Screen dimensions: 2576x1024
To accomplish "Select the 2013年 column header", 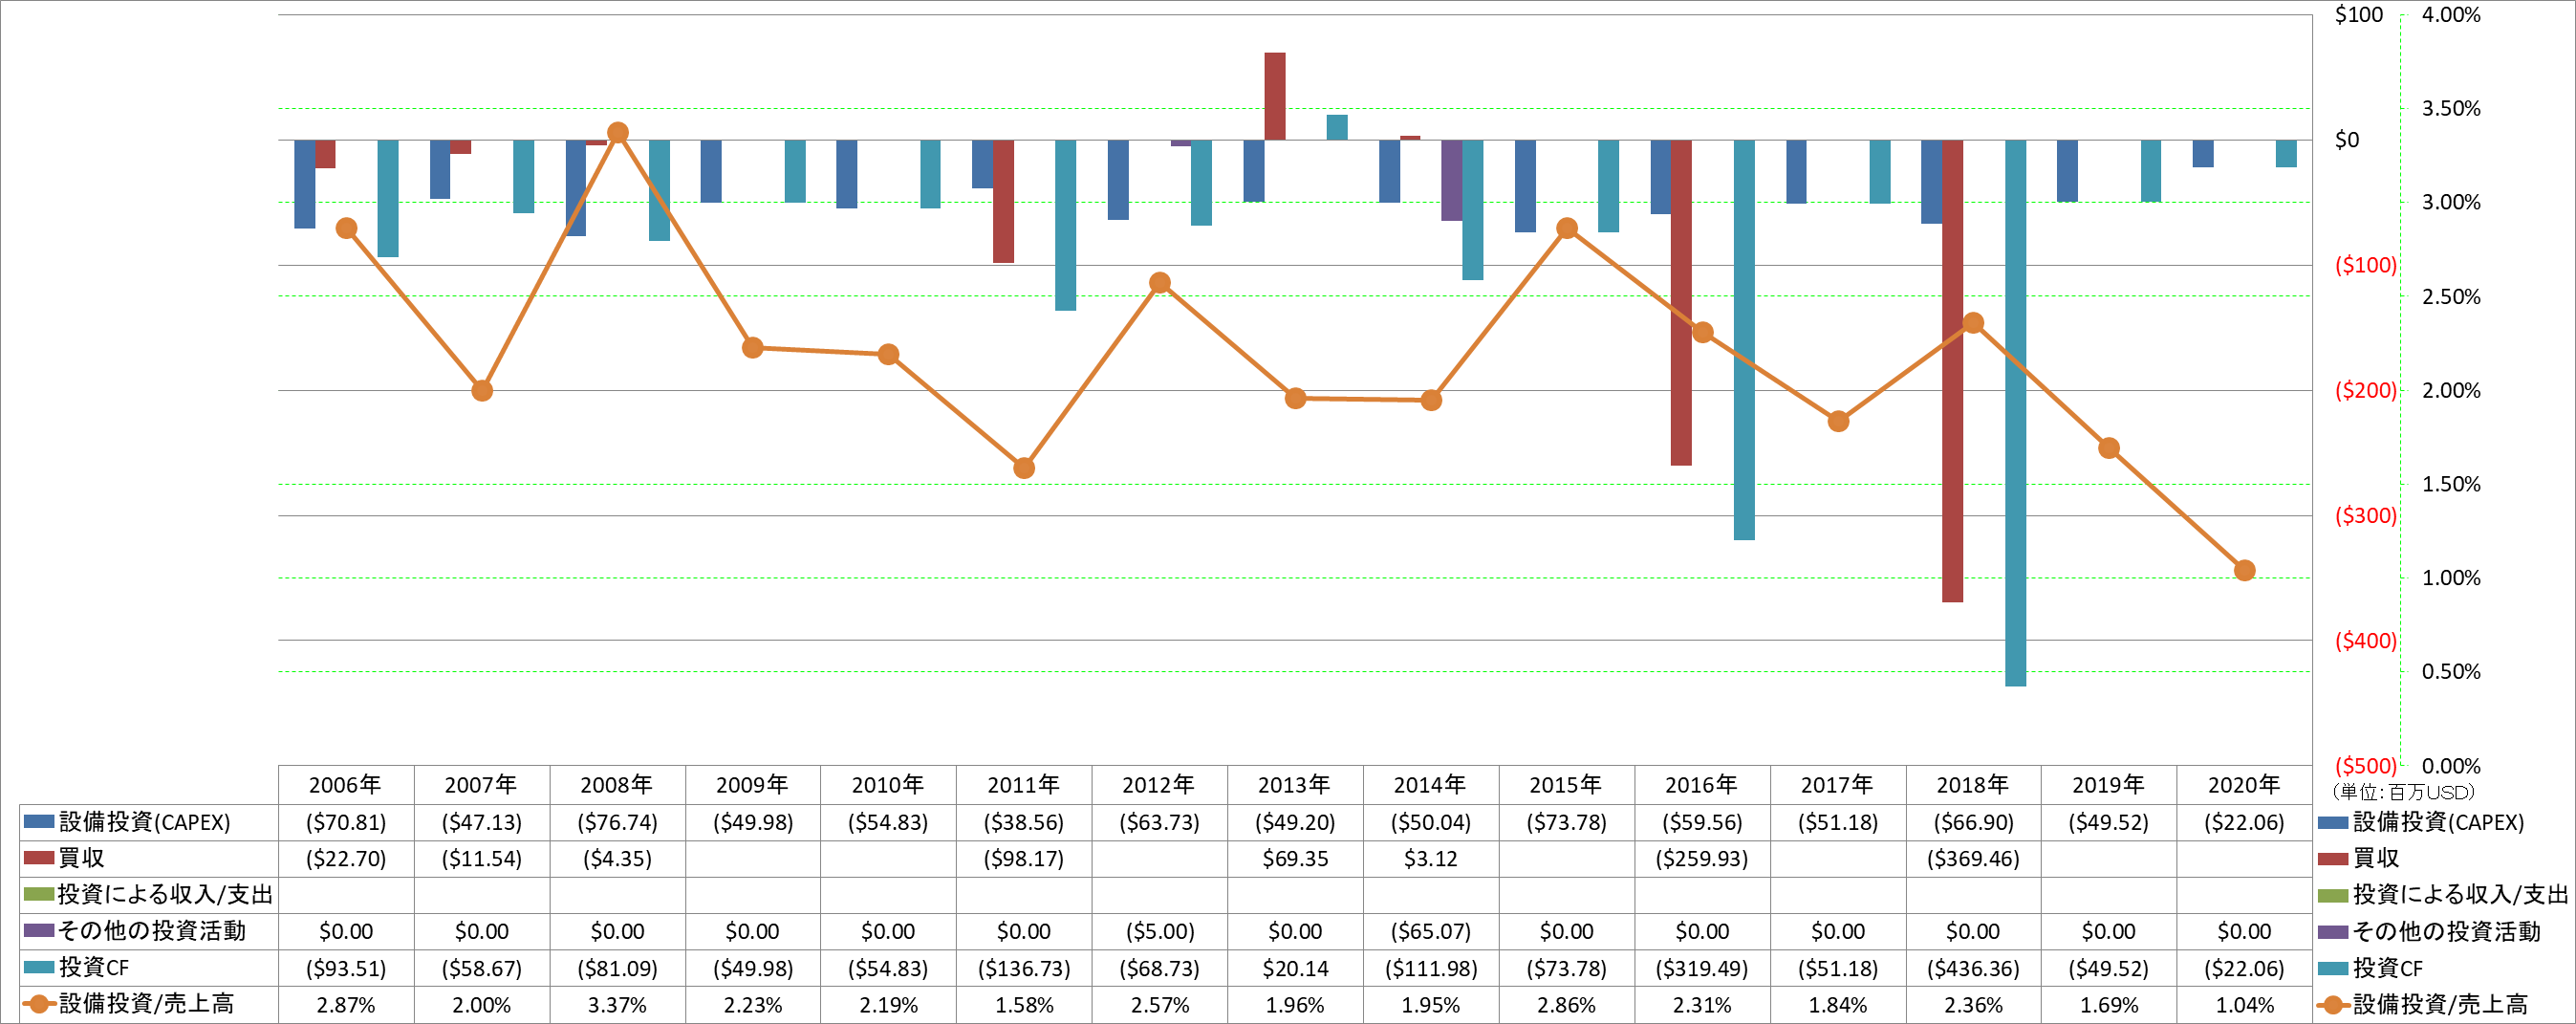I will tap(1294, 785).
